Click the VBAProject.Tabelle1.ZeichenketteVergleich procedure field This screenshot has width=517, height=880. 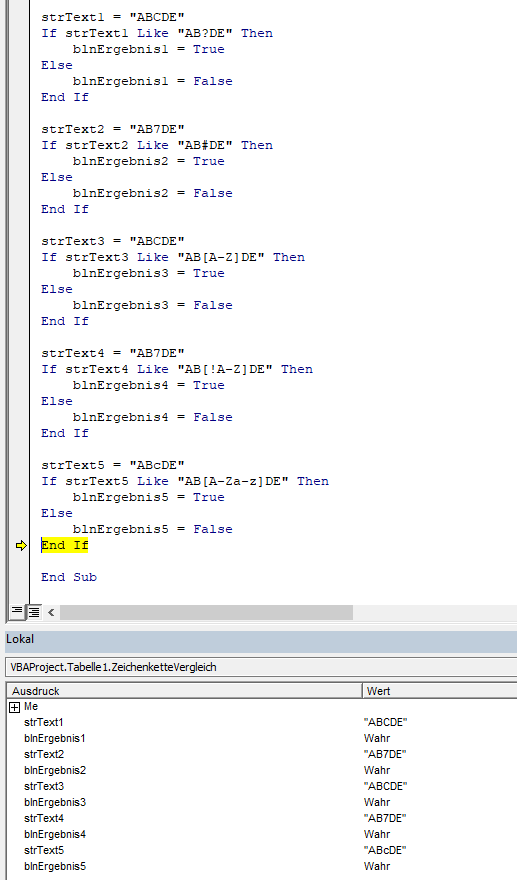(x=261, y=667)
